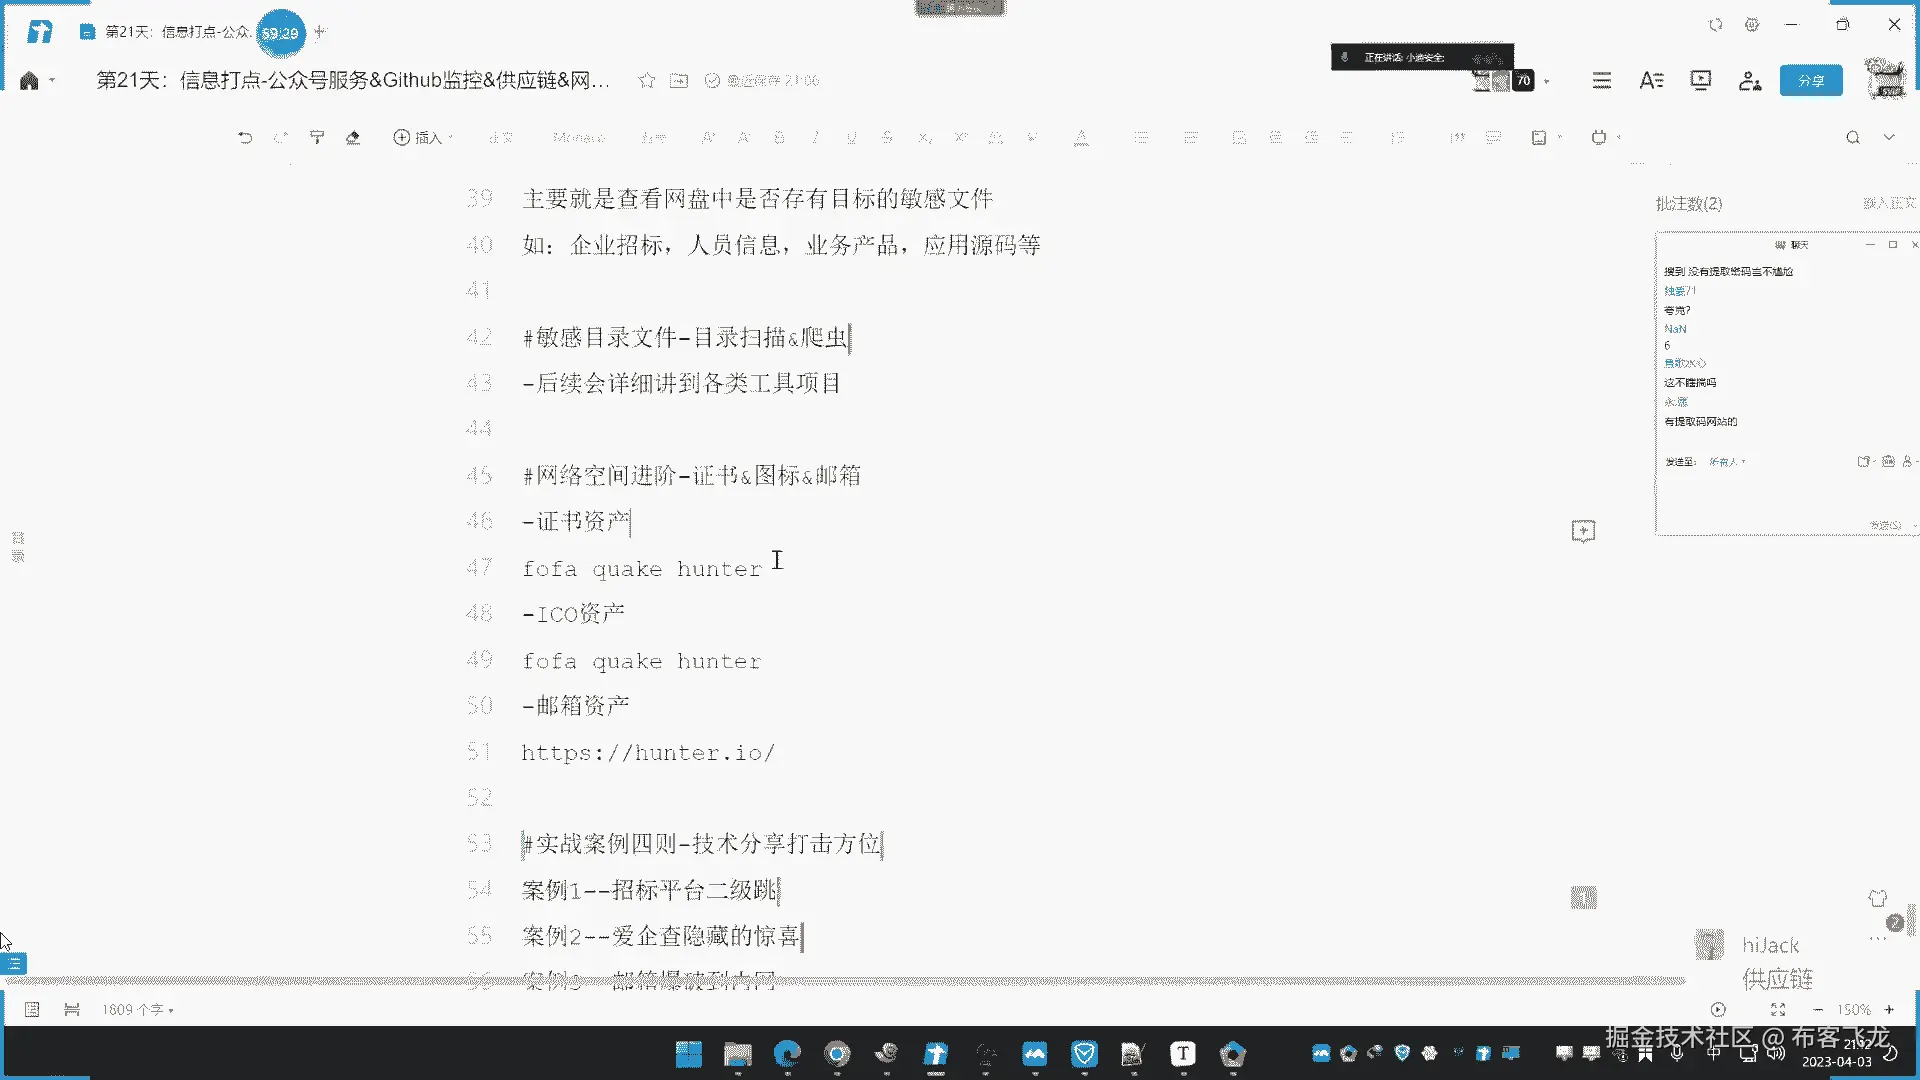Open a new tab with plus
Image resolution: width=1920 pixels, height=1080 pixels.
(x=320, y=32)
